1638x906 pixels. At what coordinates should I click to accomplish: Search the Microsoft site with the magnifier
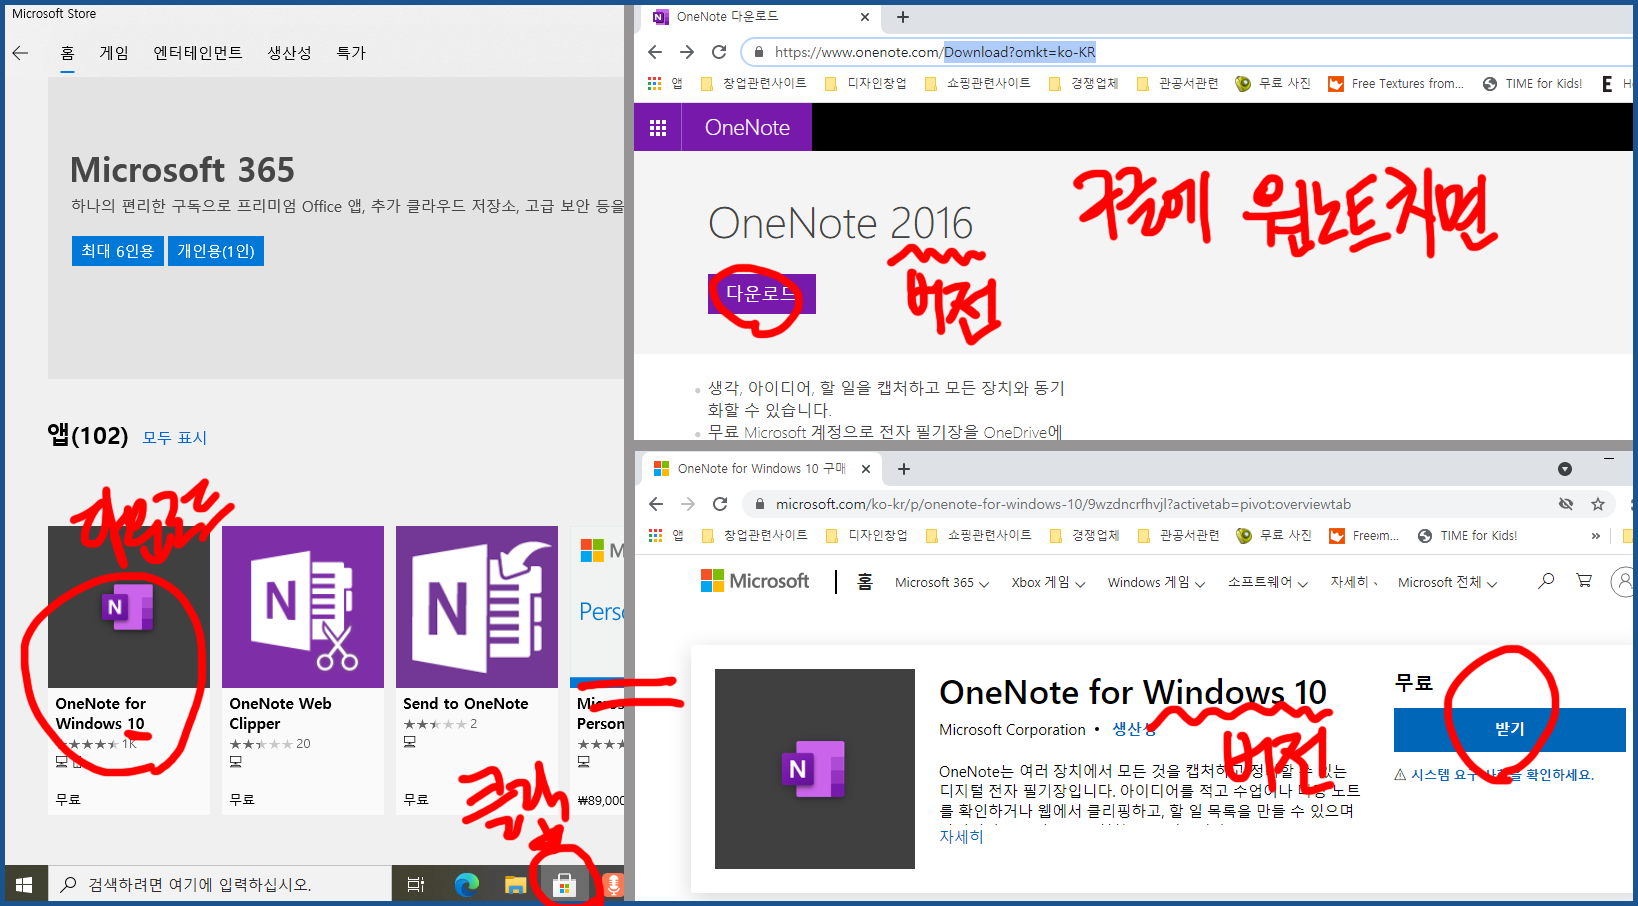tap(1546, 580)
